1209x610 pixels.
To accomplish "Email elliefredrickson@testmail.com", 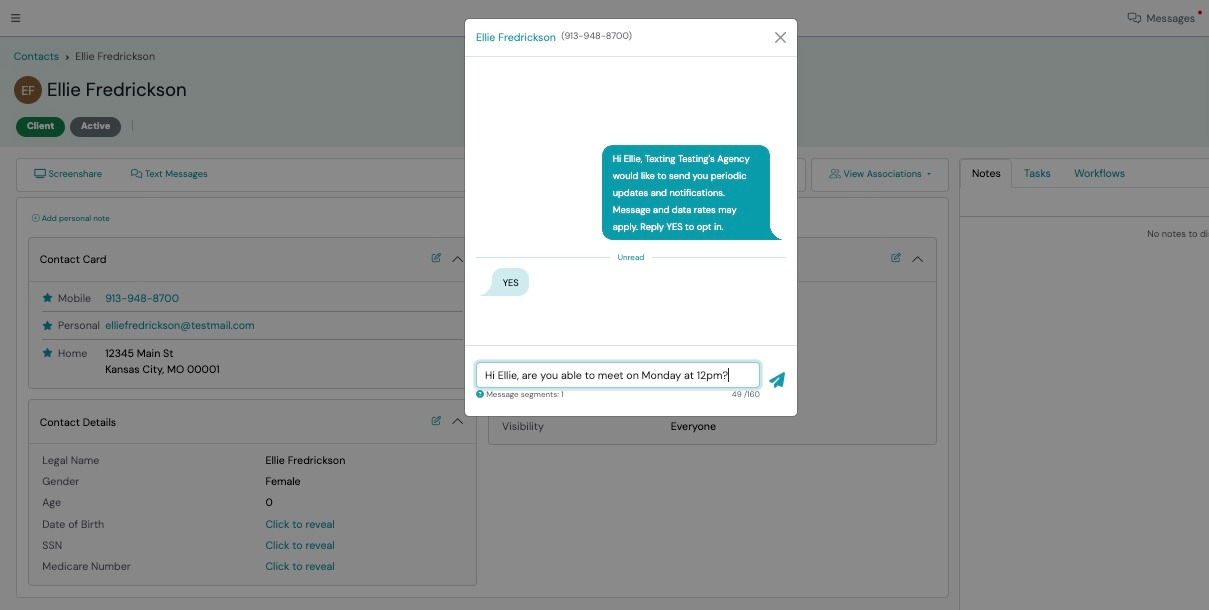I will [180, 325].
